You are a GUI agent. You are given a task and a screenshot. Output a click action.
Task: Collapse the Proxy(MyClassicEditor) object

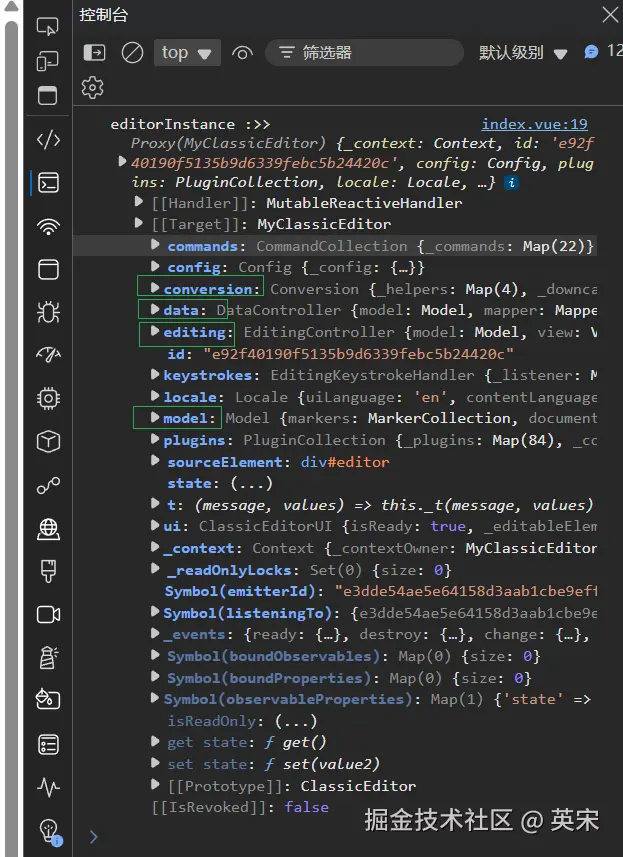click(x=122, y=162)
